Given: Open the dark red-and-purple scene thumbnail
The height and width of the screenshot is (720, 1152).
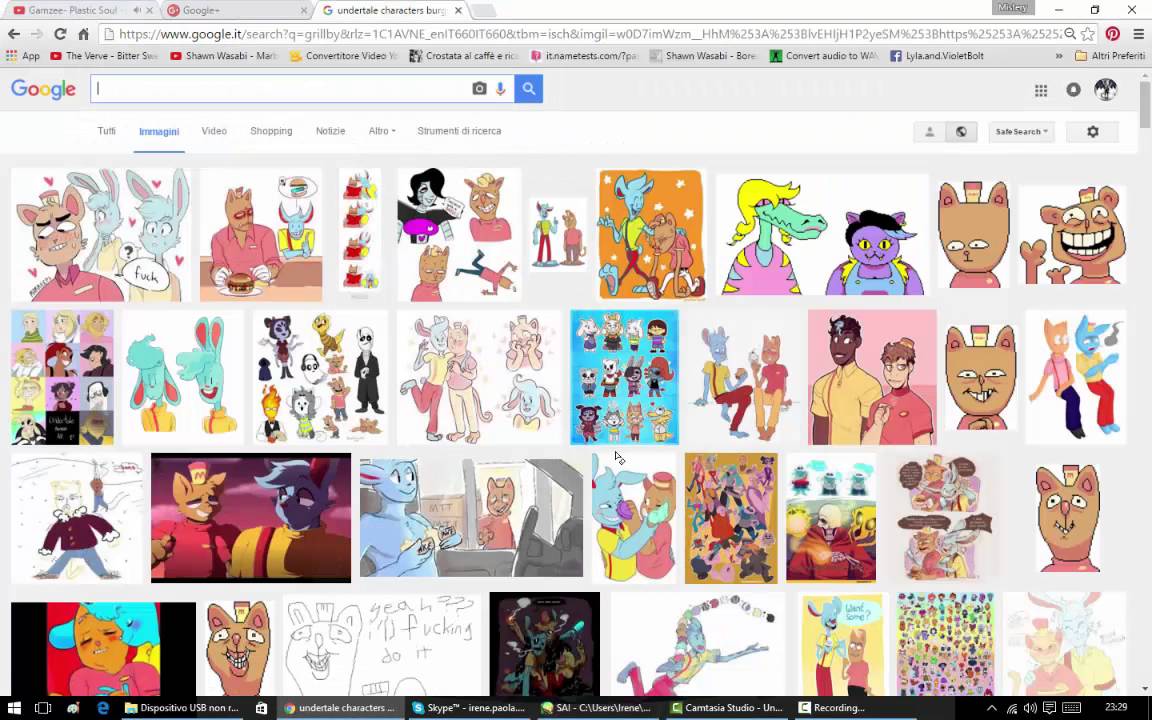Looking at the screenshot, I should 251,517.
